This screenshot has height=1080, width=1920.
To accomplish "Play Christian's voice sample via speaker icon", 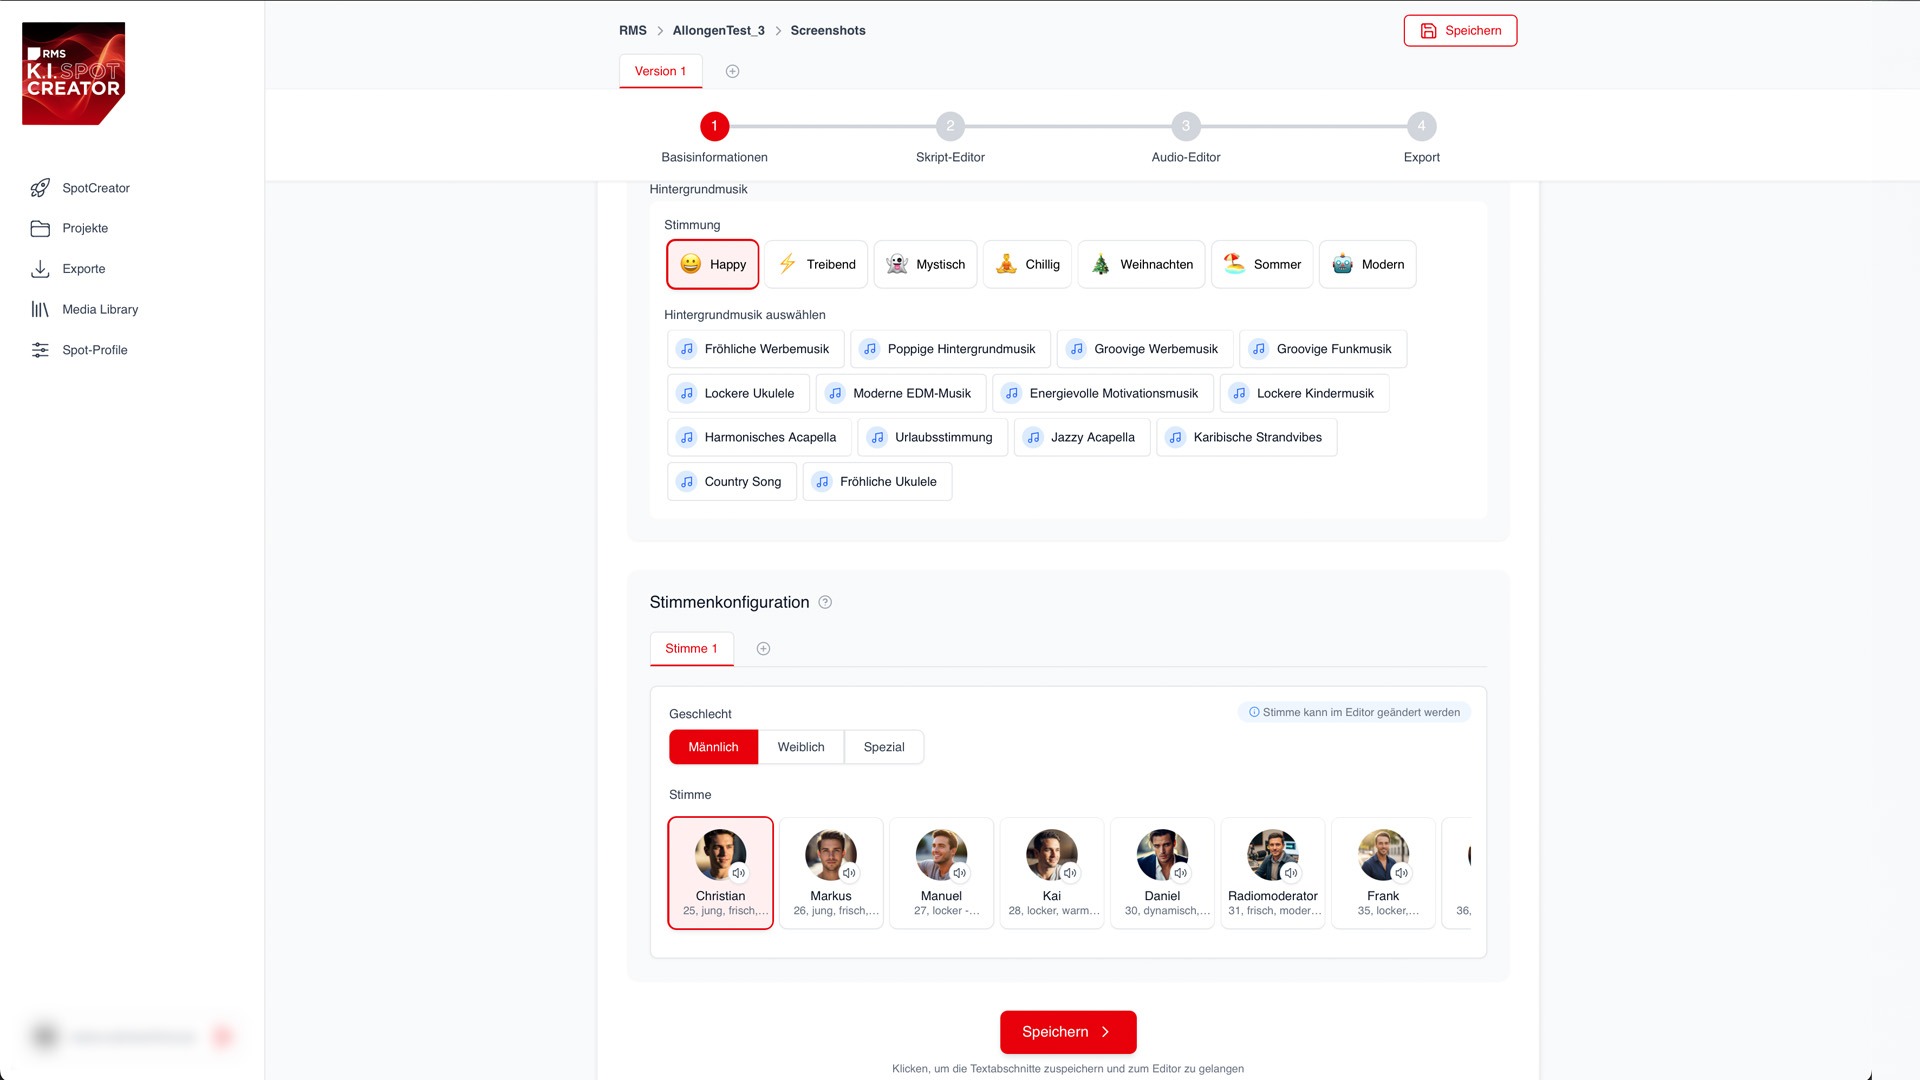I will tap(738, 872).
